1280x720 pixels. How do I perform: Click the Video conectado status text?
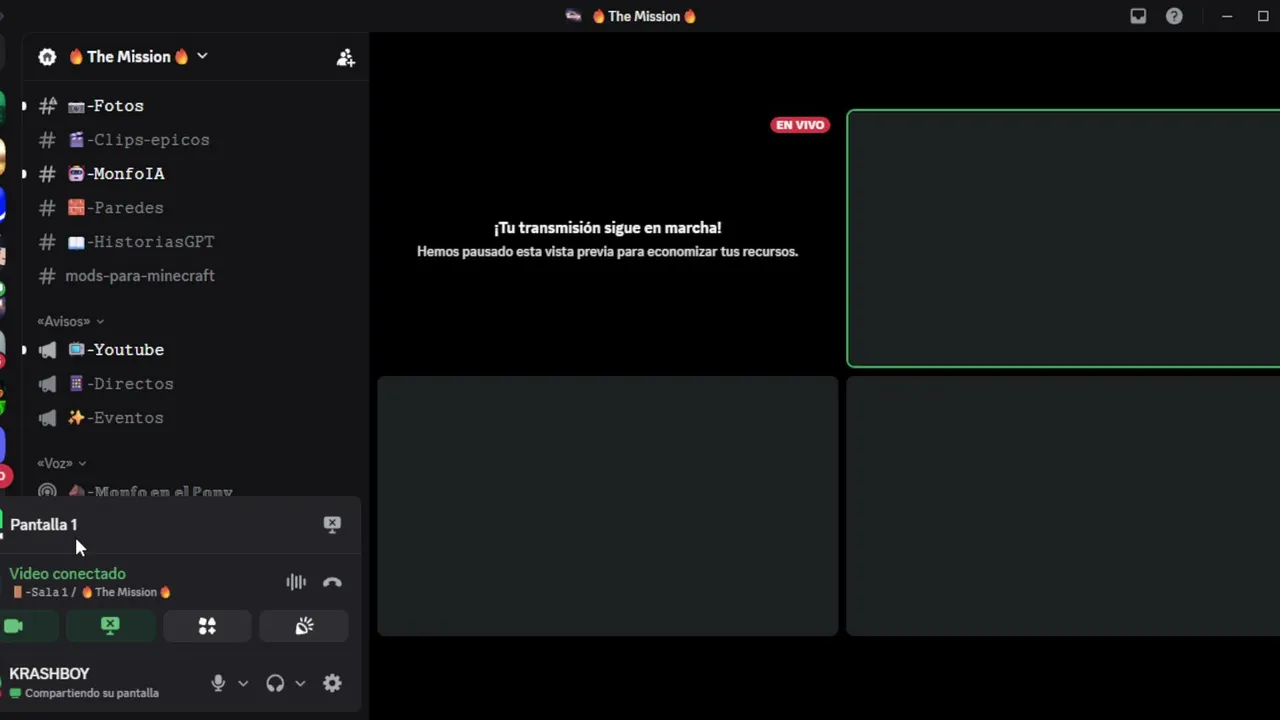click(x=68, y=574)
